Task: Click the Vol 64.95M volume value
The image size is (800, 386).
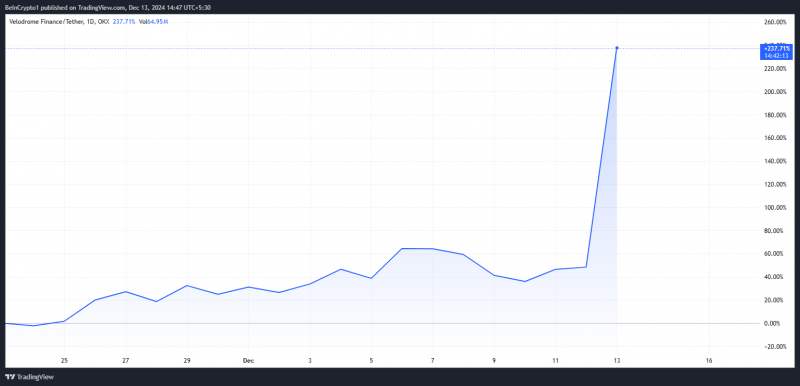Action: pos(154,22)
